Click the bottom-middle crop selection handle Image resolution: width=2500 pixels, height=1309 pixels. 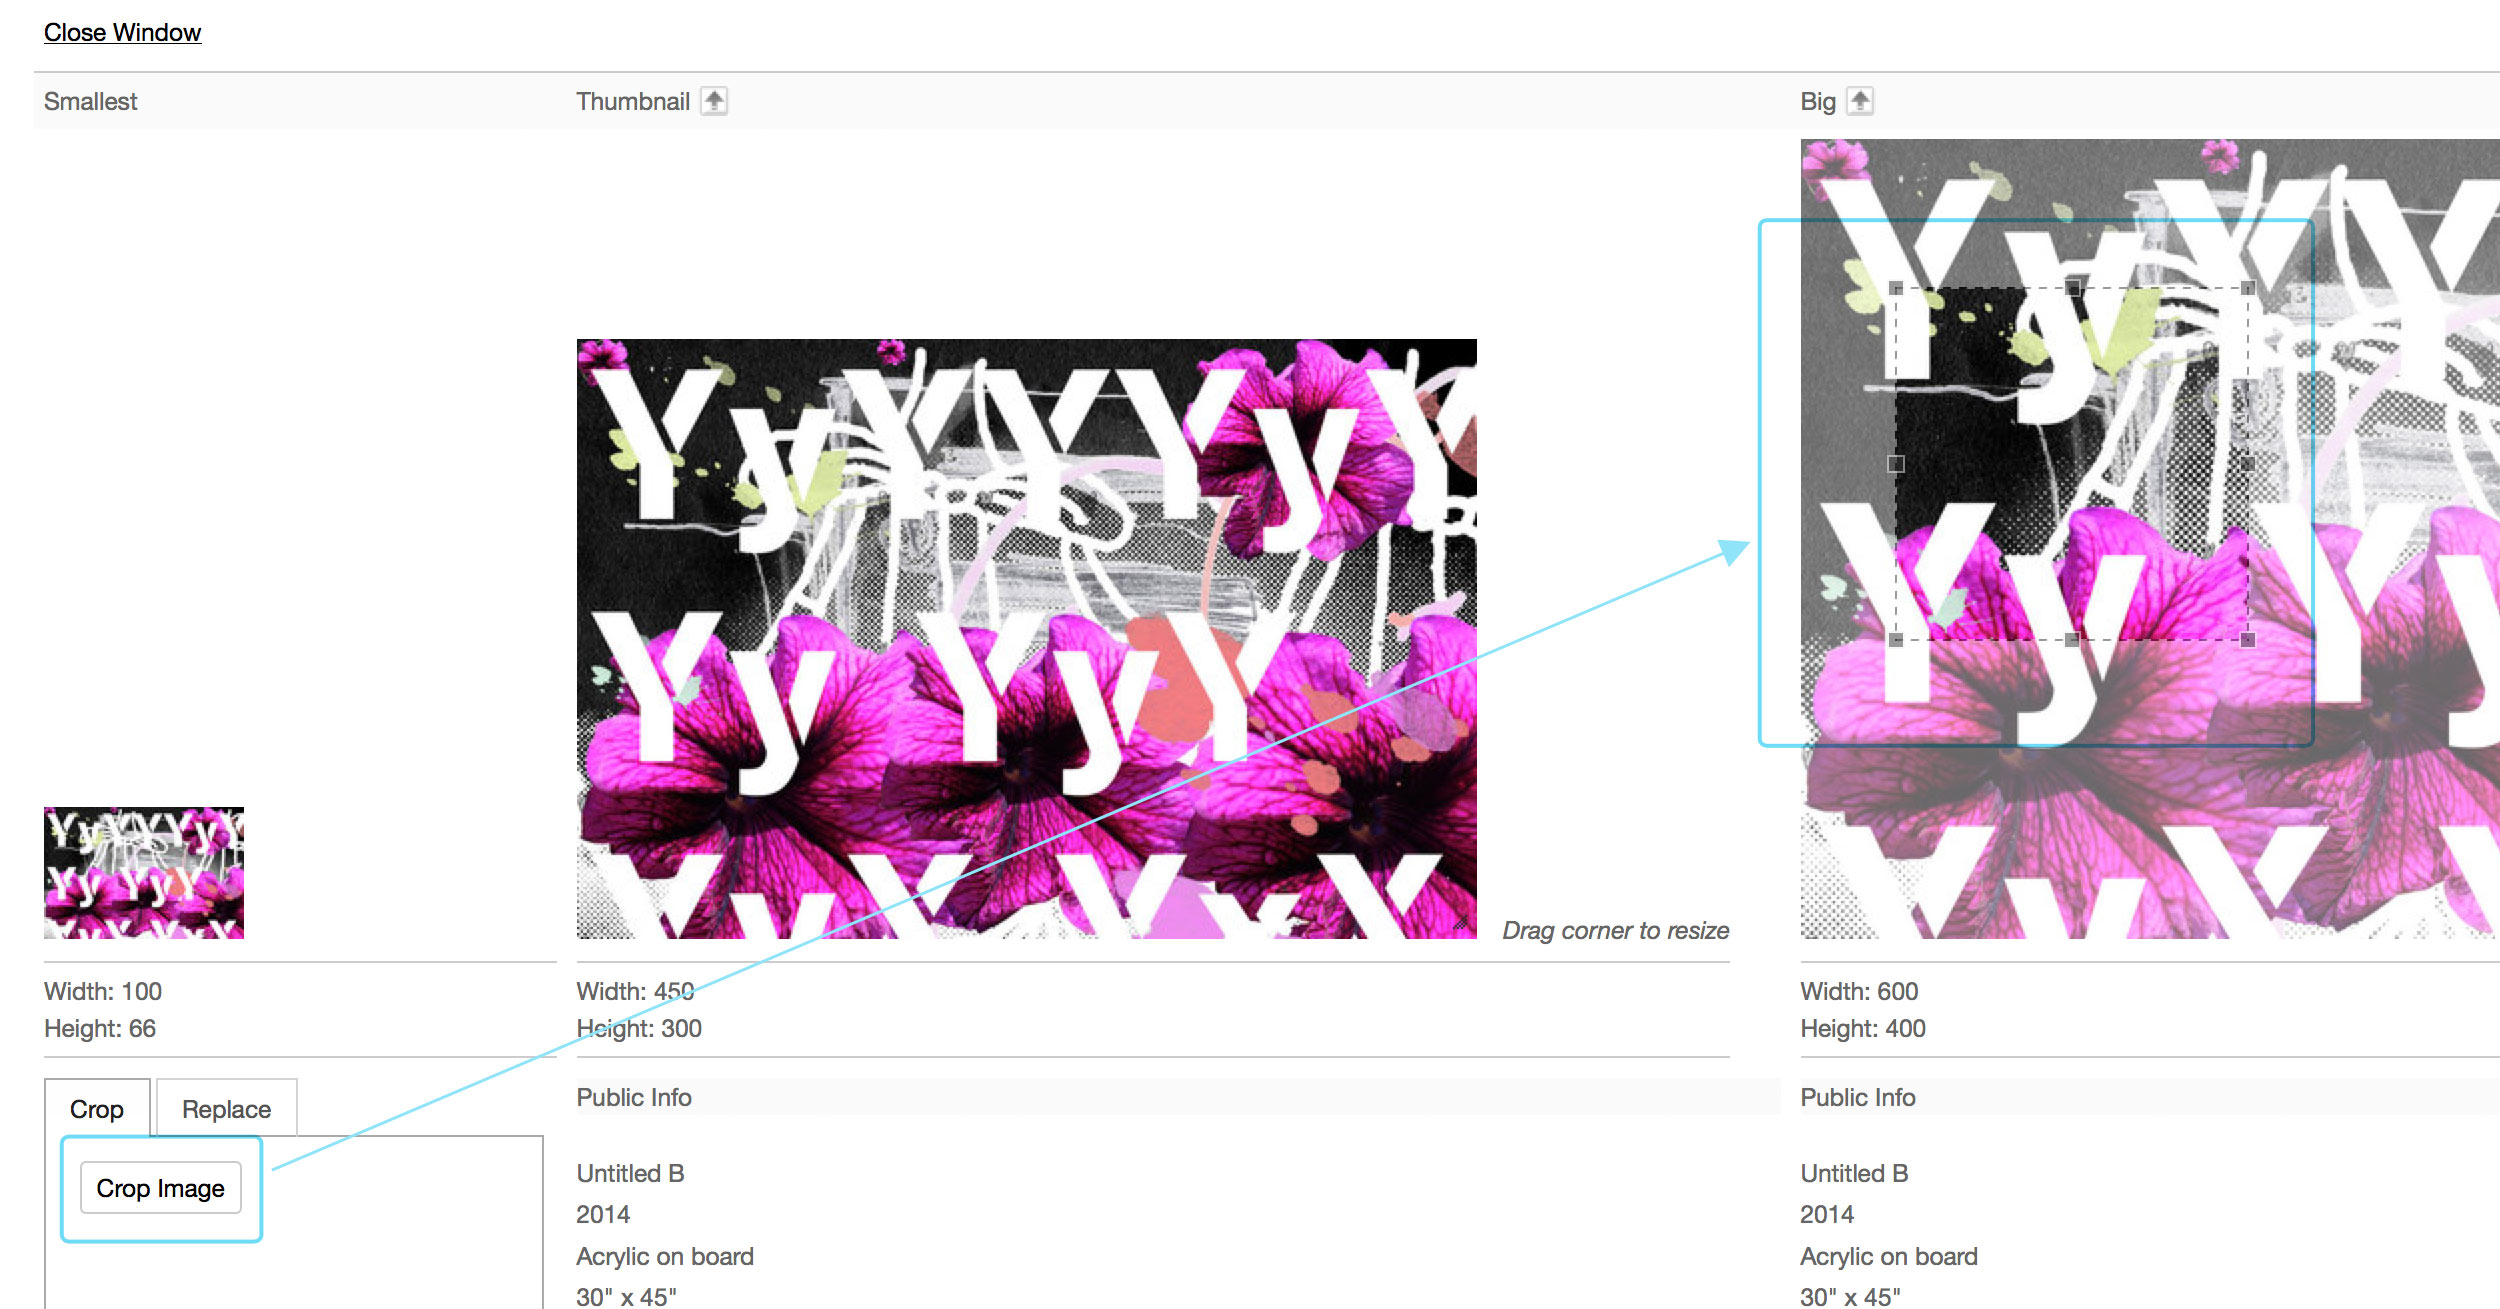click(2072, 640)
